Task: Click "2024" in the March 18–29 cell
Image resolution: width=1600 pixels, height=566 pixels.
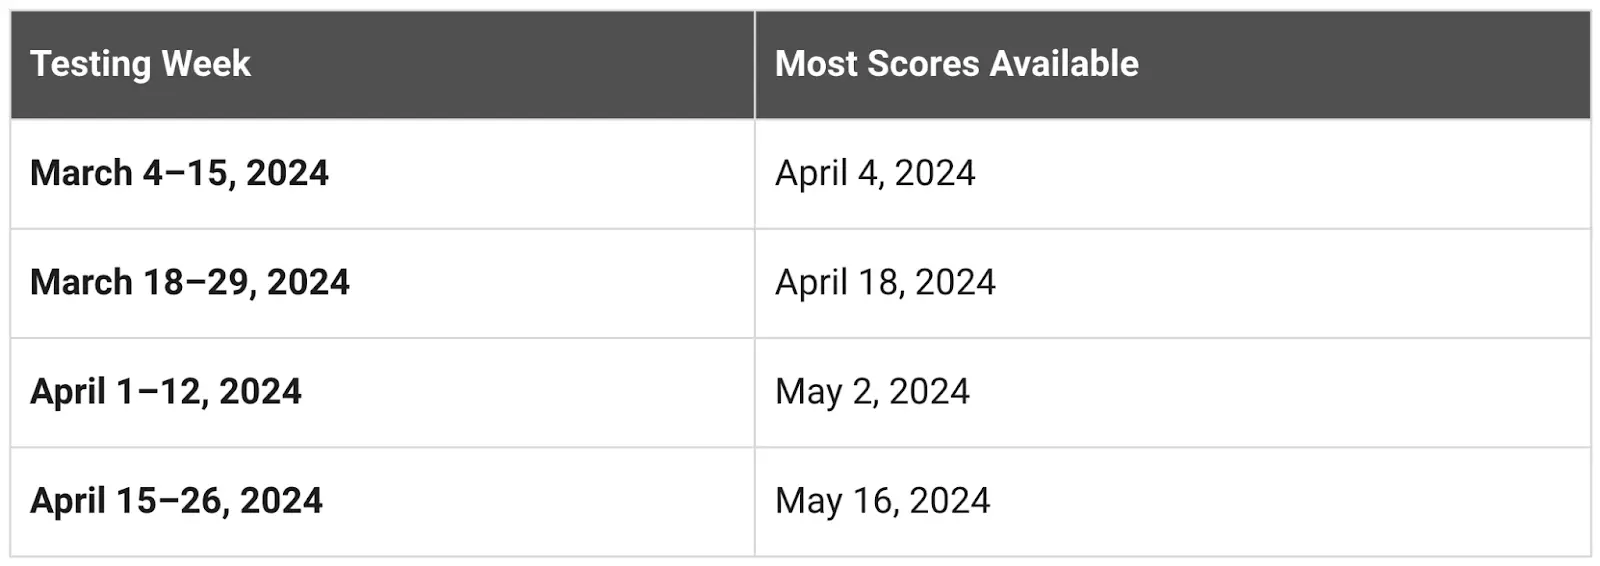Action: click(x=308, y=282)
